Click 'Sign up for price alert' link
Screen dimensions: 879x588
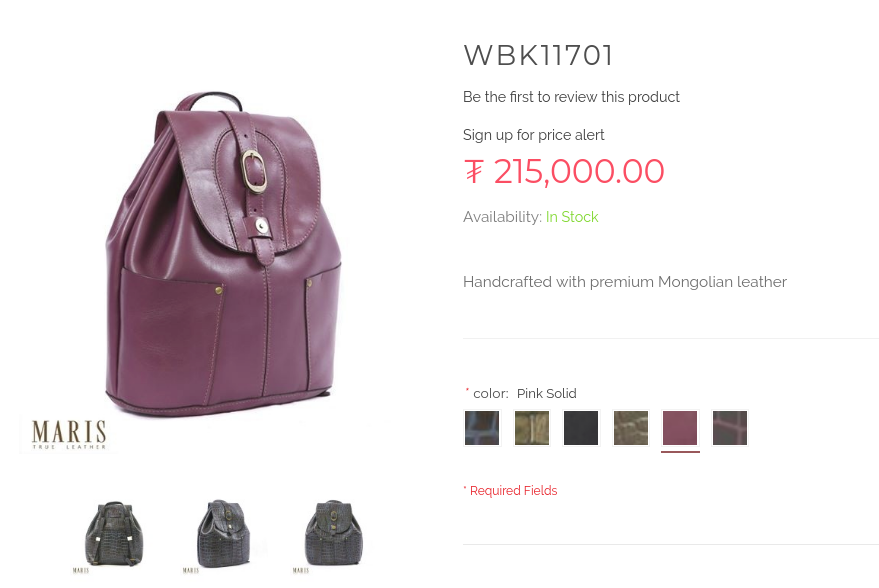coord(533,135)
